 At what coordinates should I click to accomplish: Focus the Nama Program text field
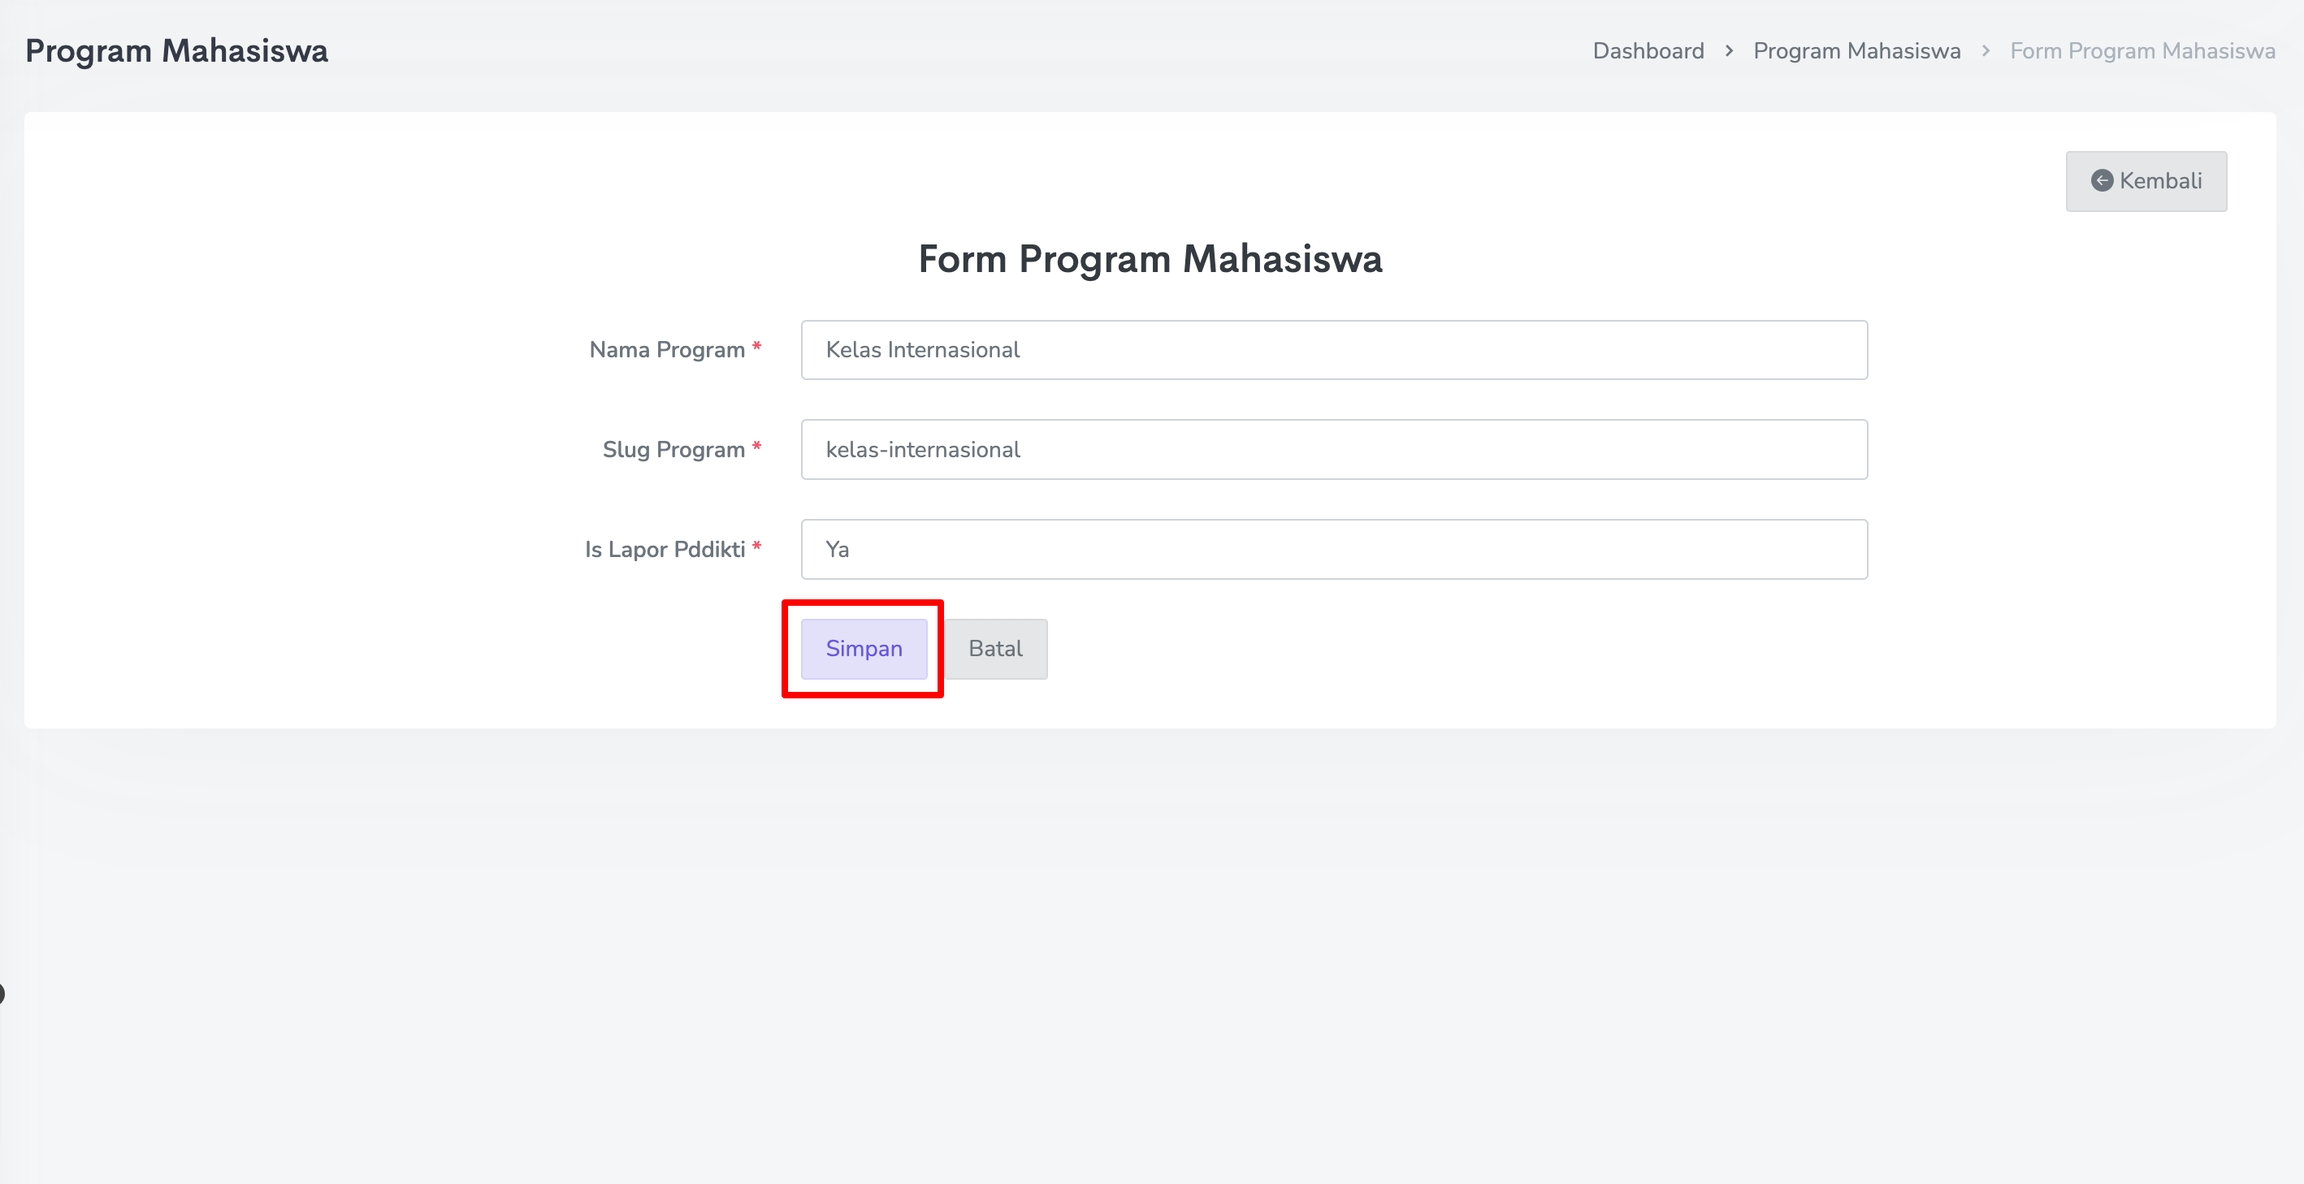1334,350
